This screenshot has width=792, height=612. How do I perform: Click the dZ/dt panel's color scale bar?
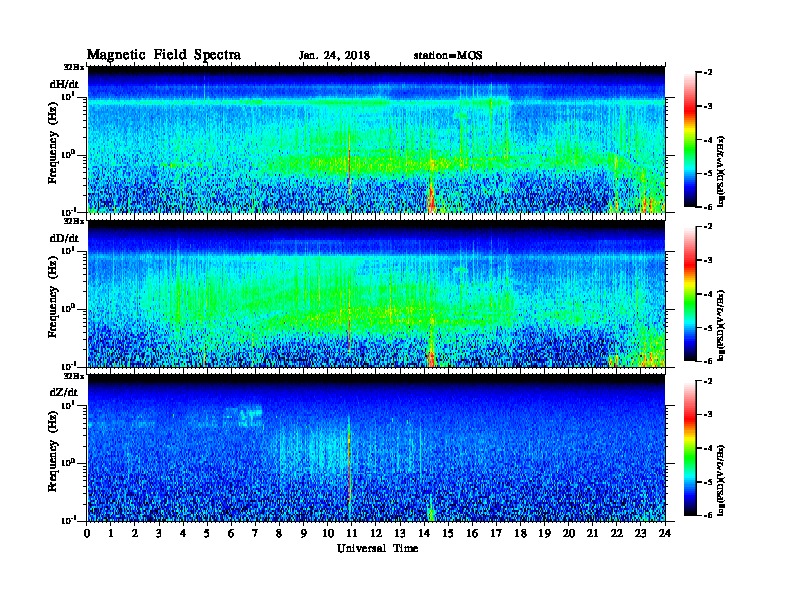coord(690,448)
